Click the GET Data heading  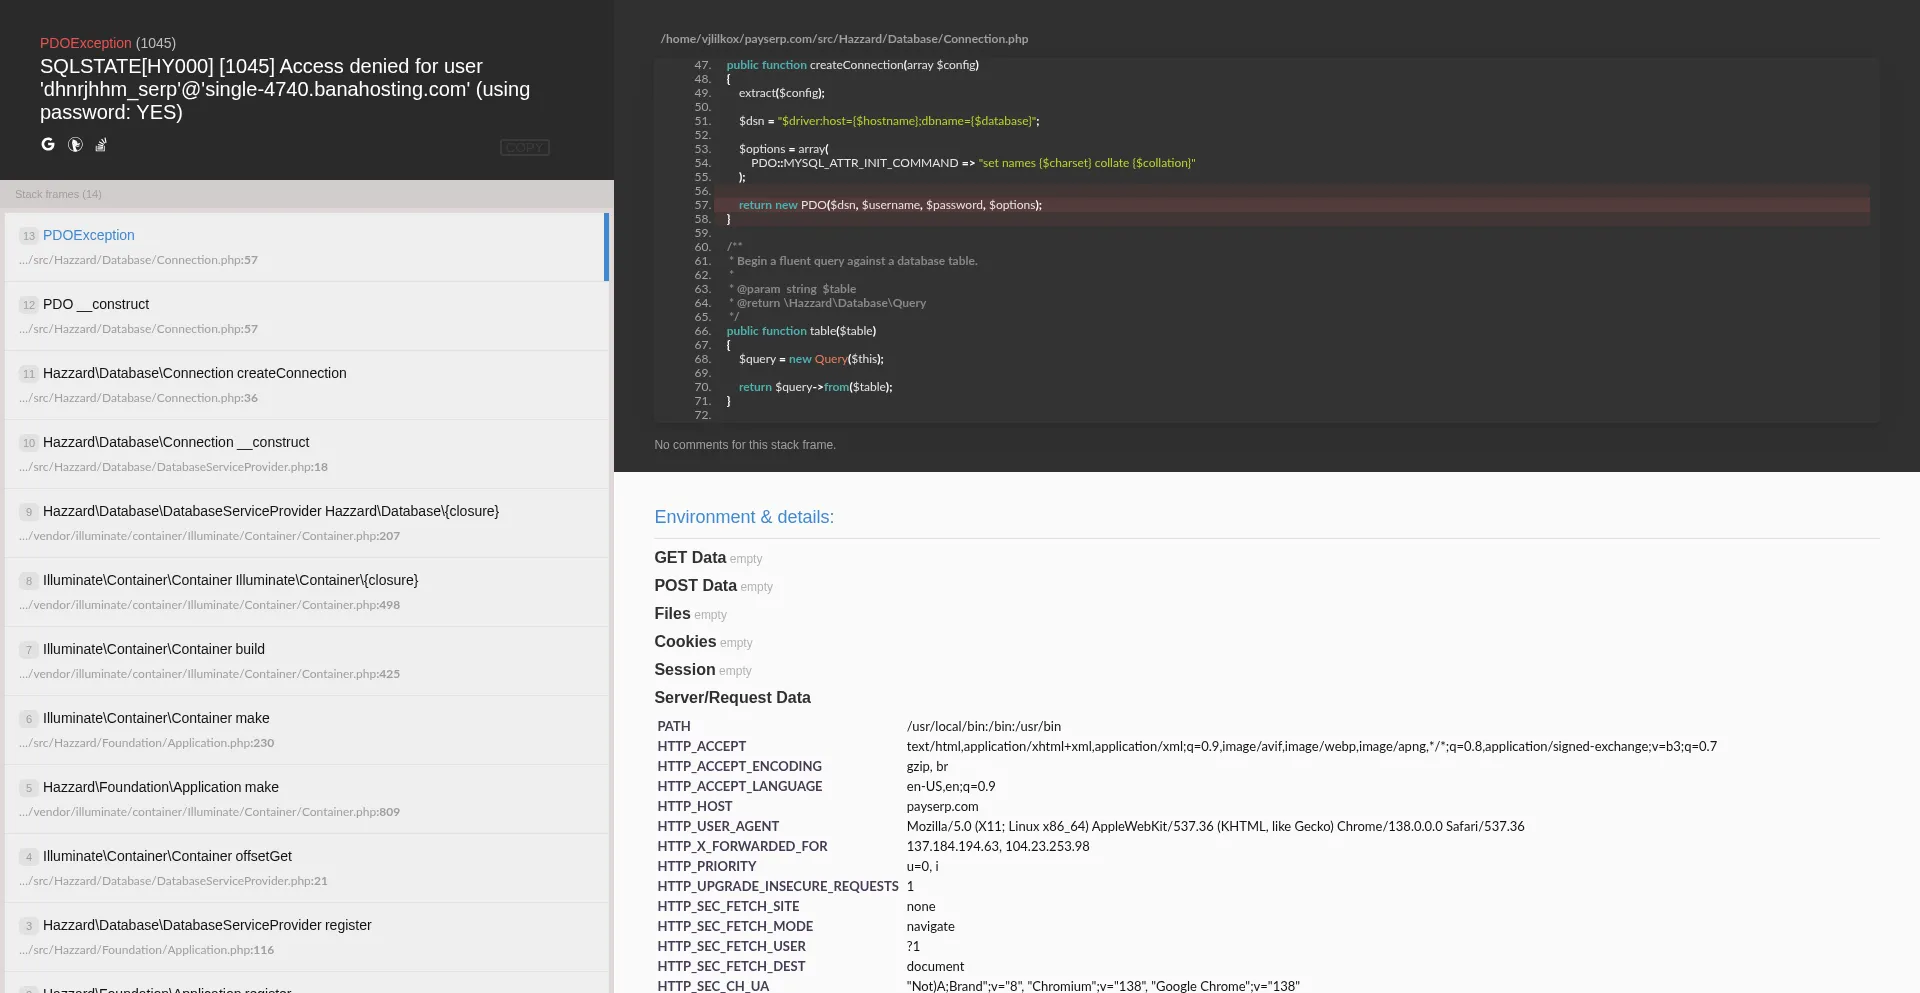[690, 558]
